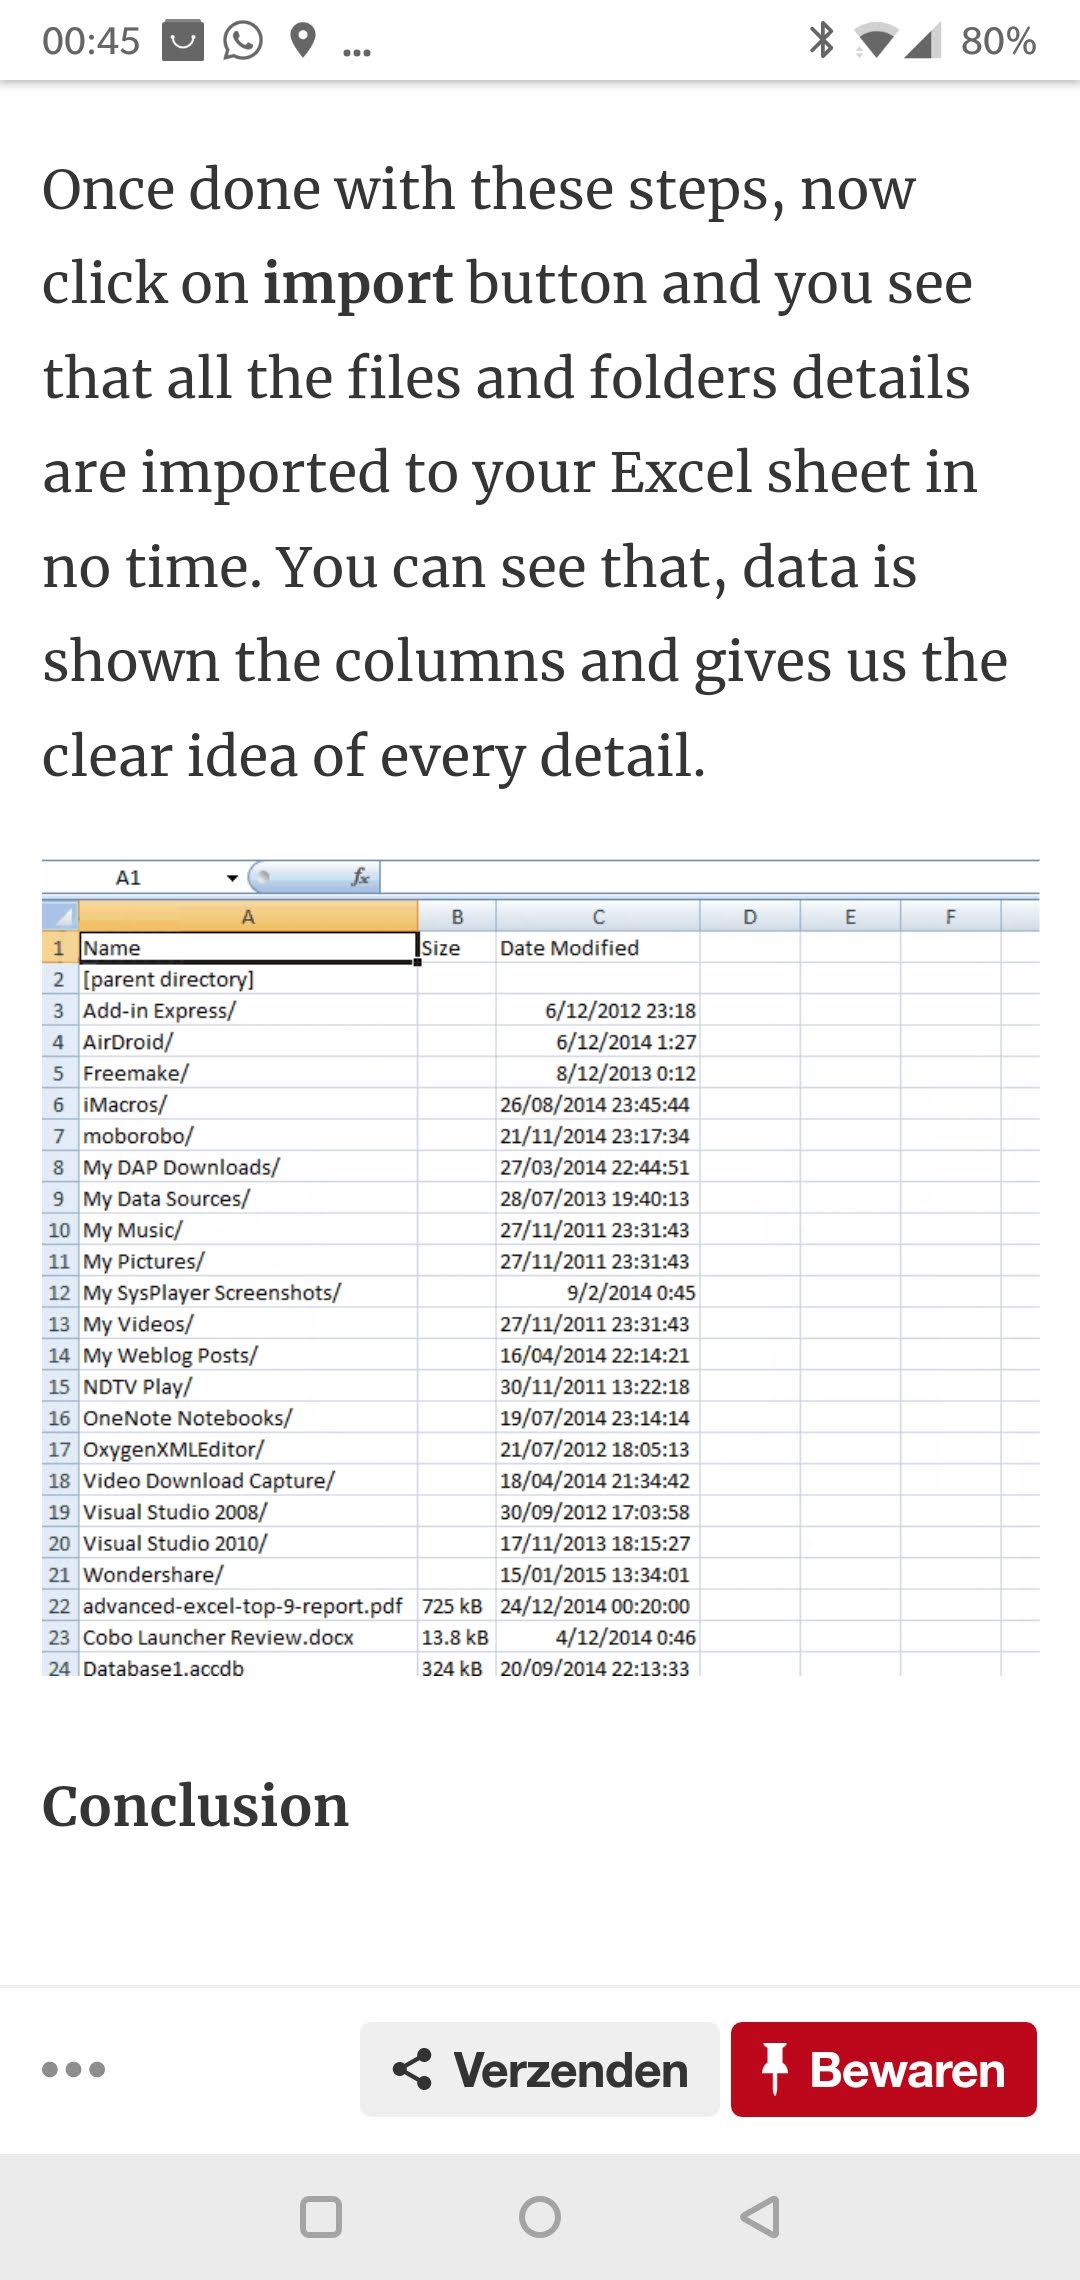Select column B header

457,916
